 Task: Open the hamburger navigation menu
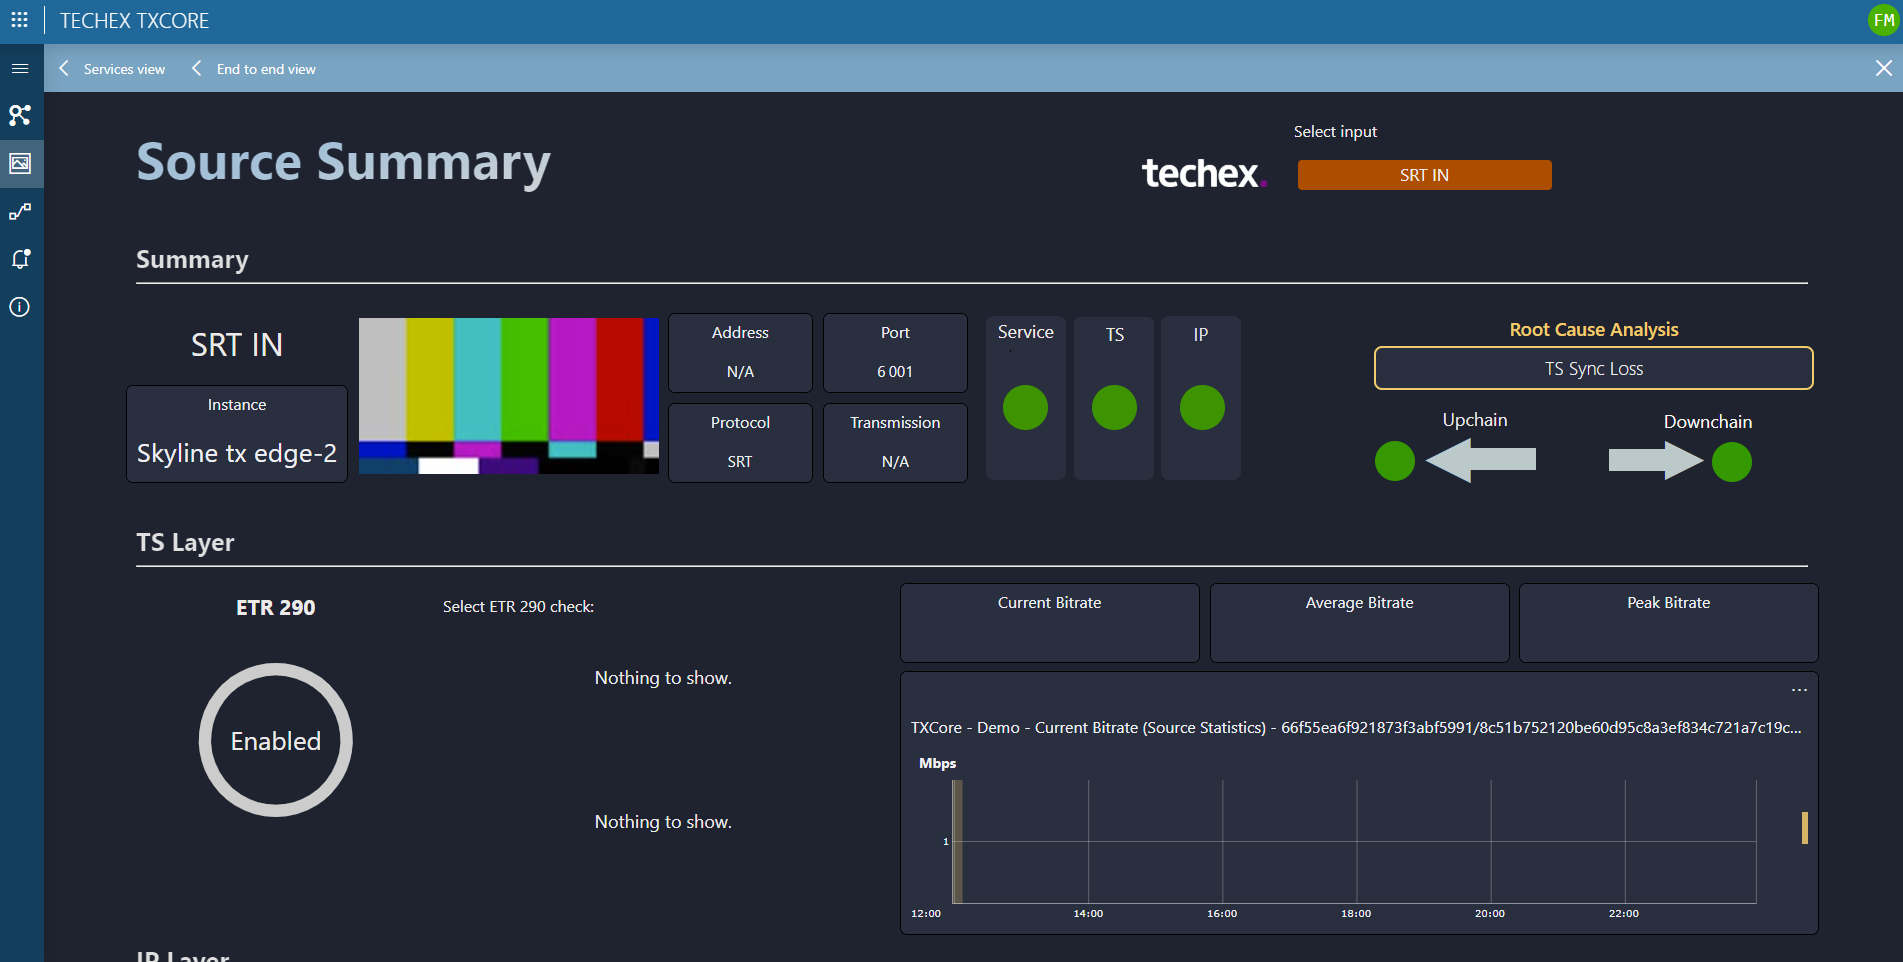pyautogui.click(x=20, y=69)
